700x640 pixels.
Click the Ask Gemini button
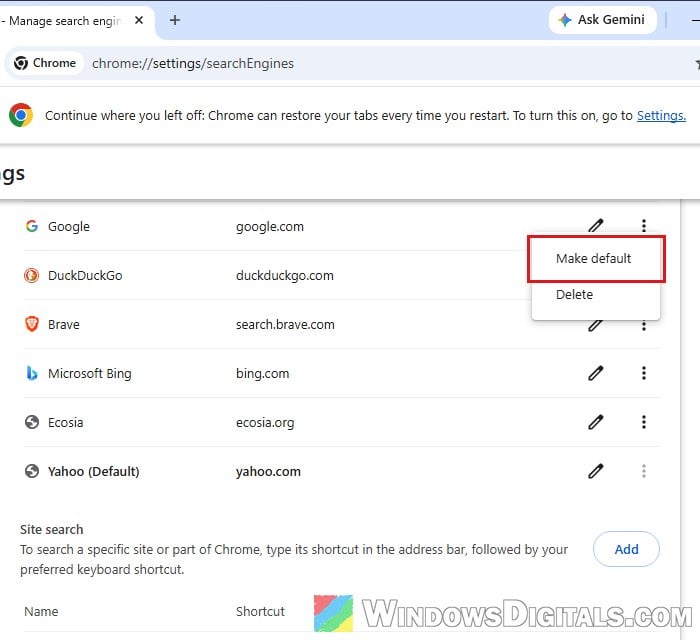[602, 20]
